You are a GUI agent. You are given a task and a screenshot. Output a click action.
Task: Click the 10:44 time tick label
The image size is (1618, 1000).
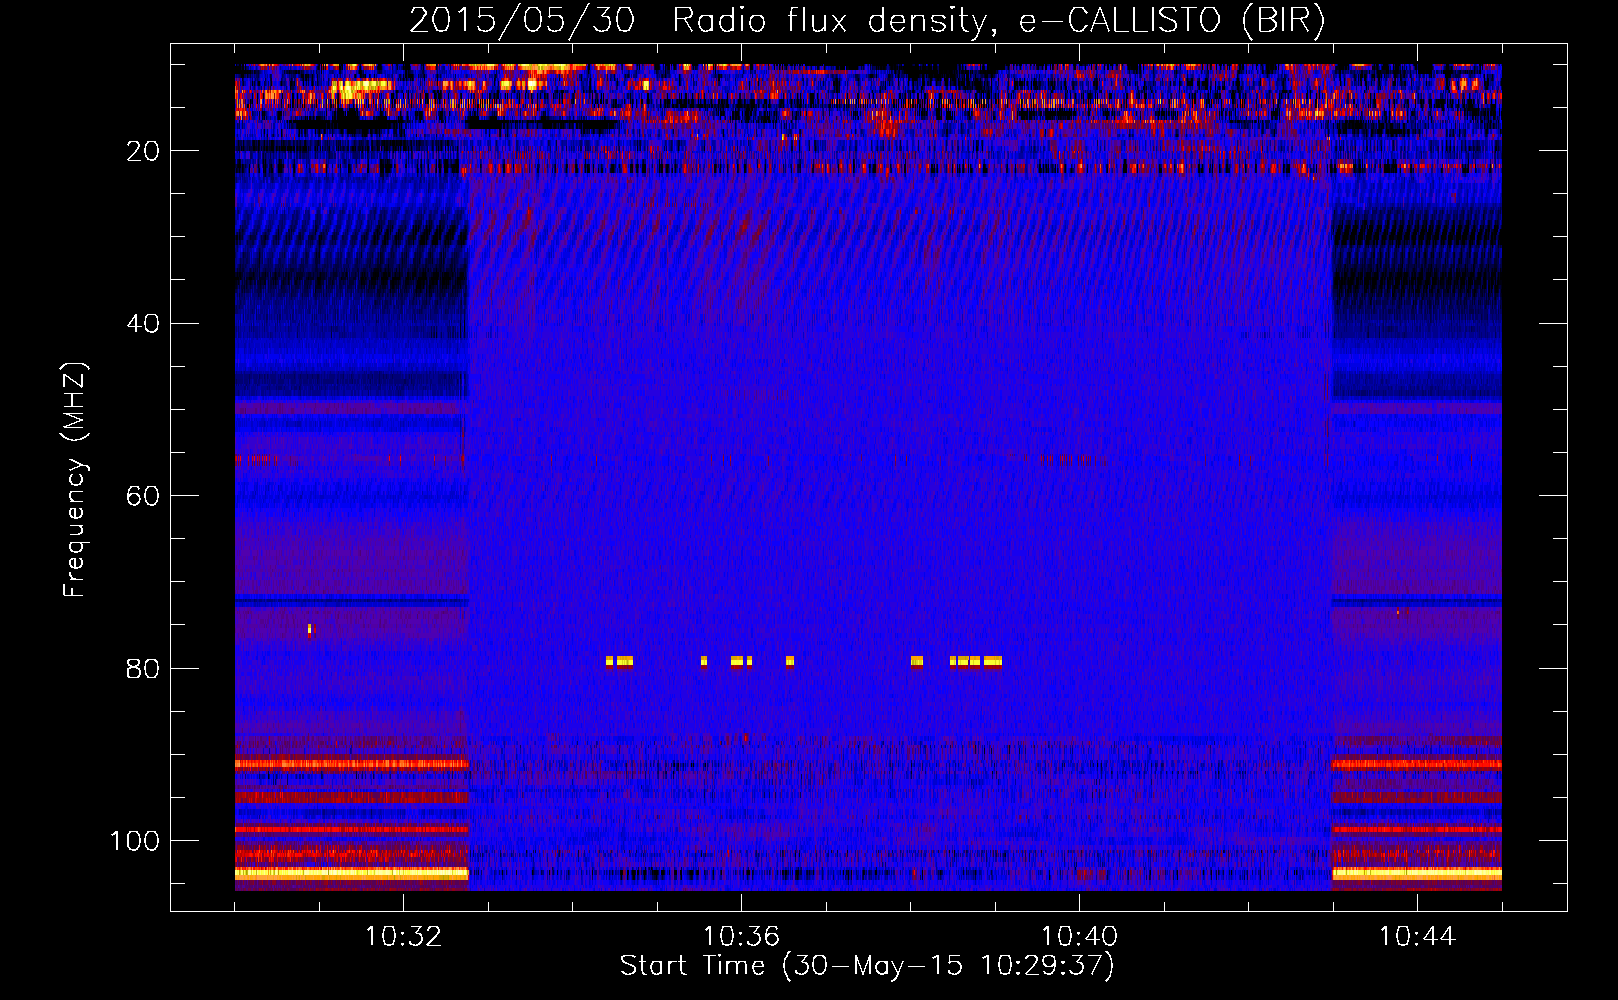1417,937
